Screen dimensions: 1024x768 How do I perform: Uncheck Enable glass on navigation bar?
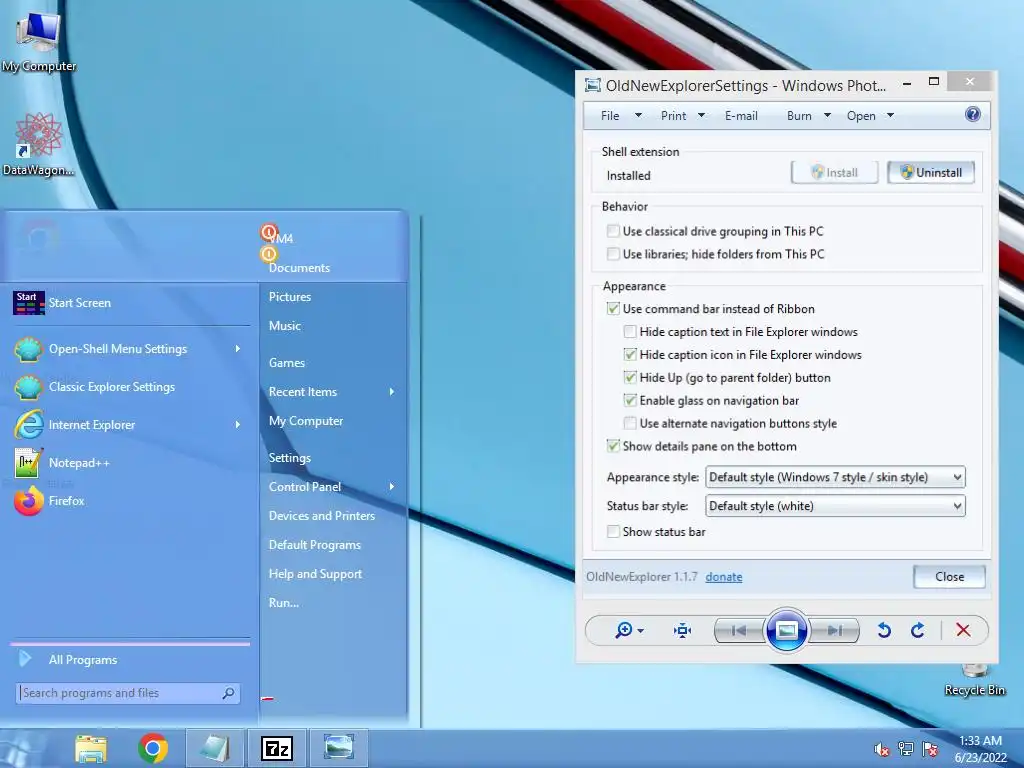coord(630,400)
